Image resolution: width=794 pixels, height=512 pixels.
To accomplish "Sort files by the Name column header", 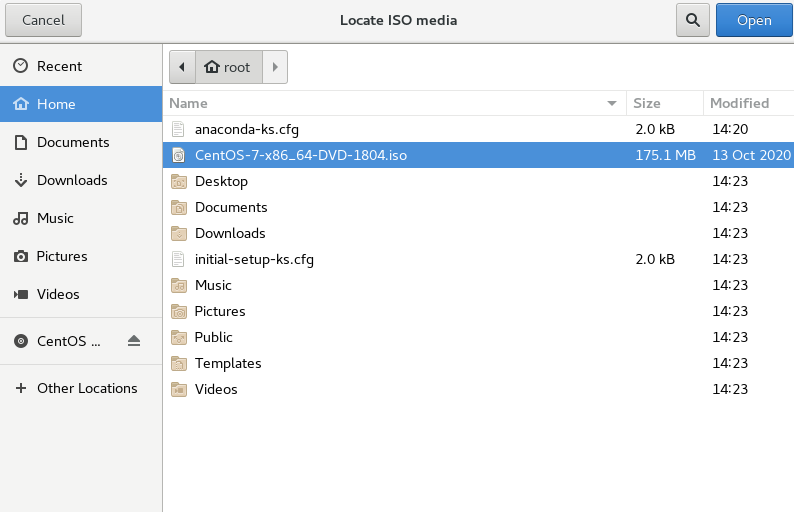I will pyautogui.click(x=394, y=103).
